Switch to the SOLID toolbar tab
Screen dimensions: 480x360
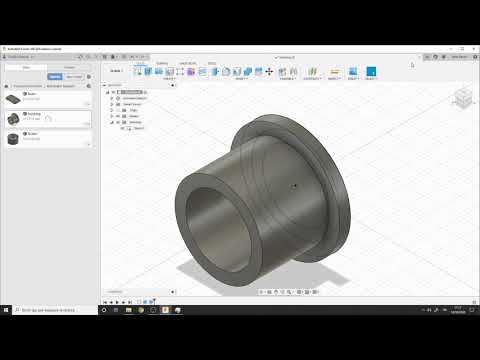coord(141,63)
